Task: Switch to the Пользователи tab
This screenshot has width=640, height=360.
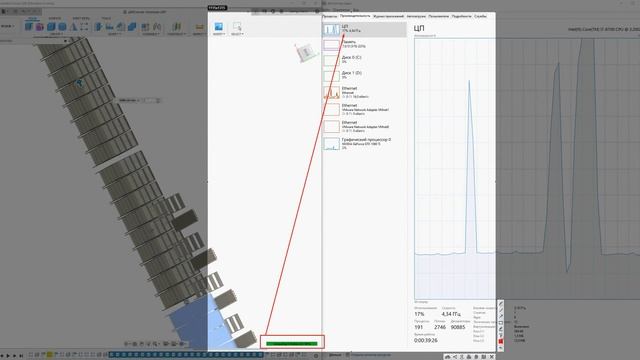Action: coord(438,16)
